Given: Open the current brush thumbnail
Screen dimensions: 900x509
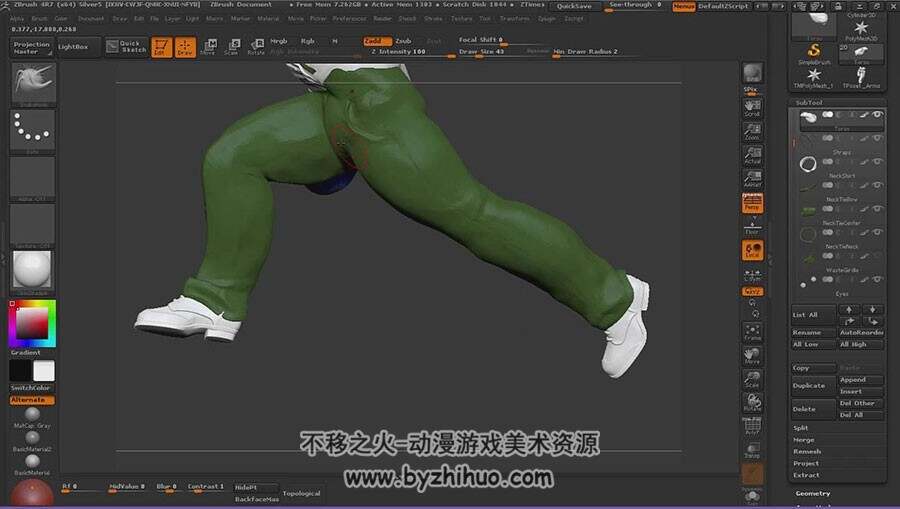Looking at the screenshot, I should 33,83.
